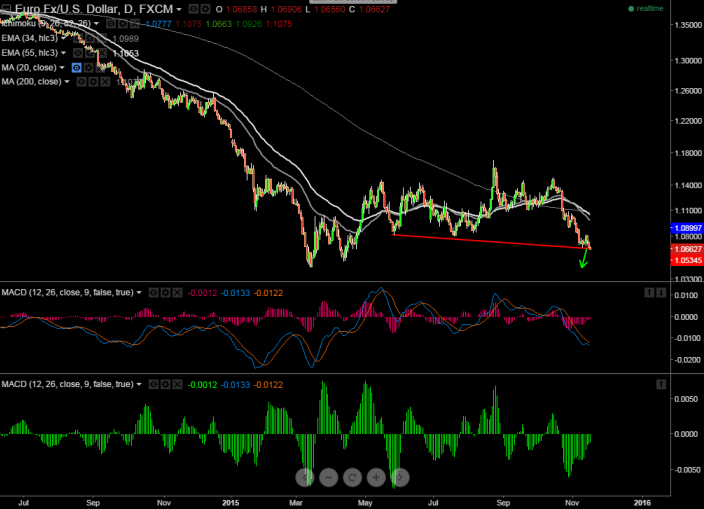The image size is (704, 509).
Task: Move upper MACD pane down with arrow icon
Action: (x=661, y=293)
